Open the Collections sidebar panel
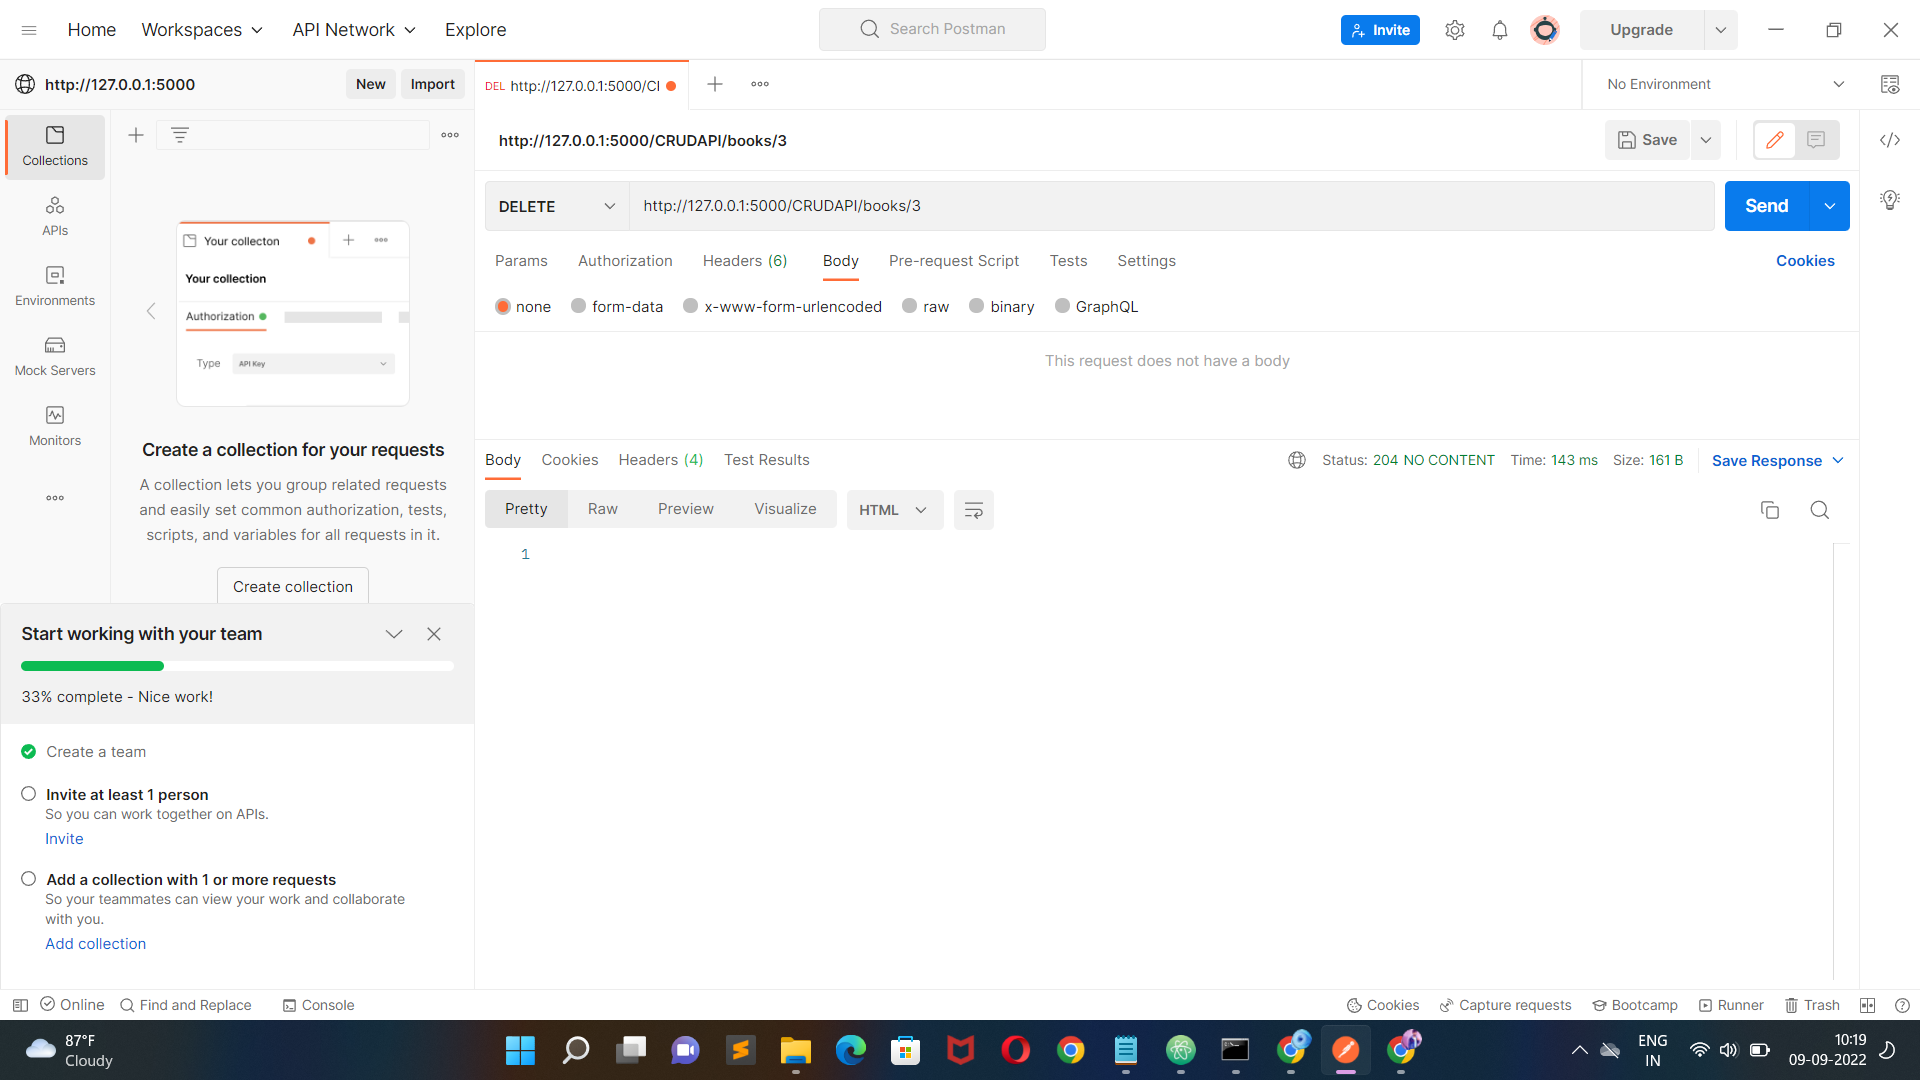Screen dimensions: 1920x1080 click(x=55, y=146)
